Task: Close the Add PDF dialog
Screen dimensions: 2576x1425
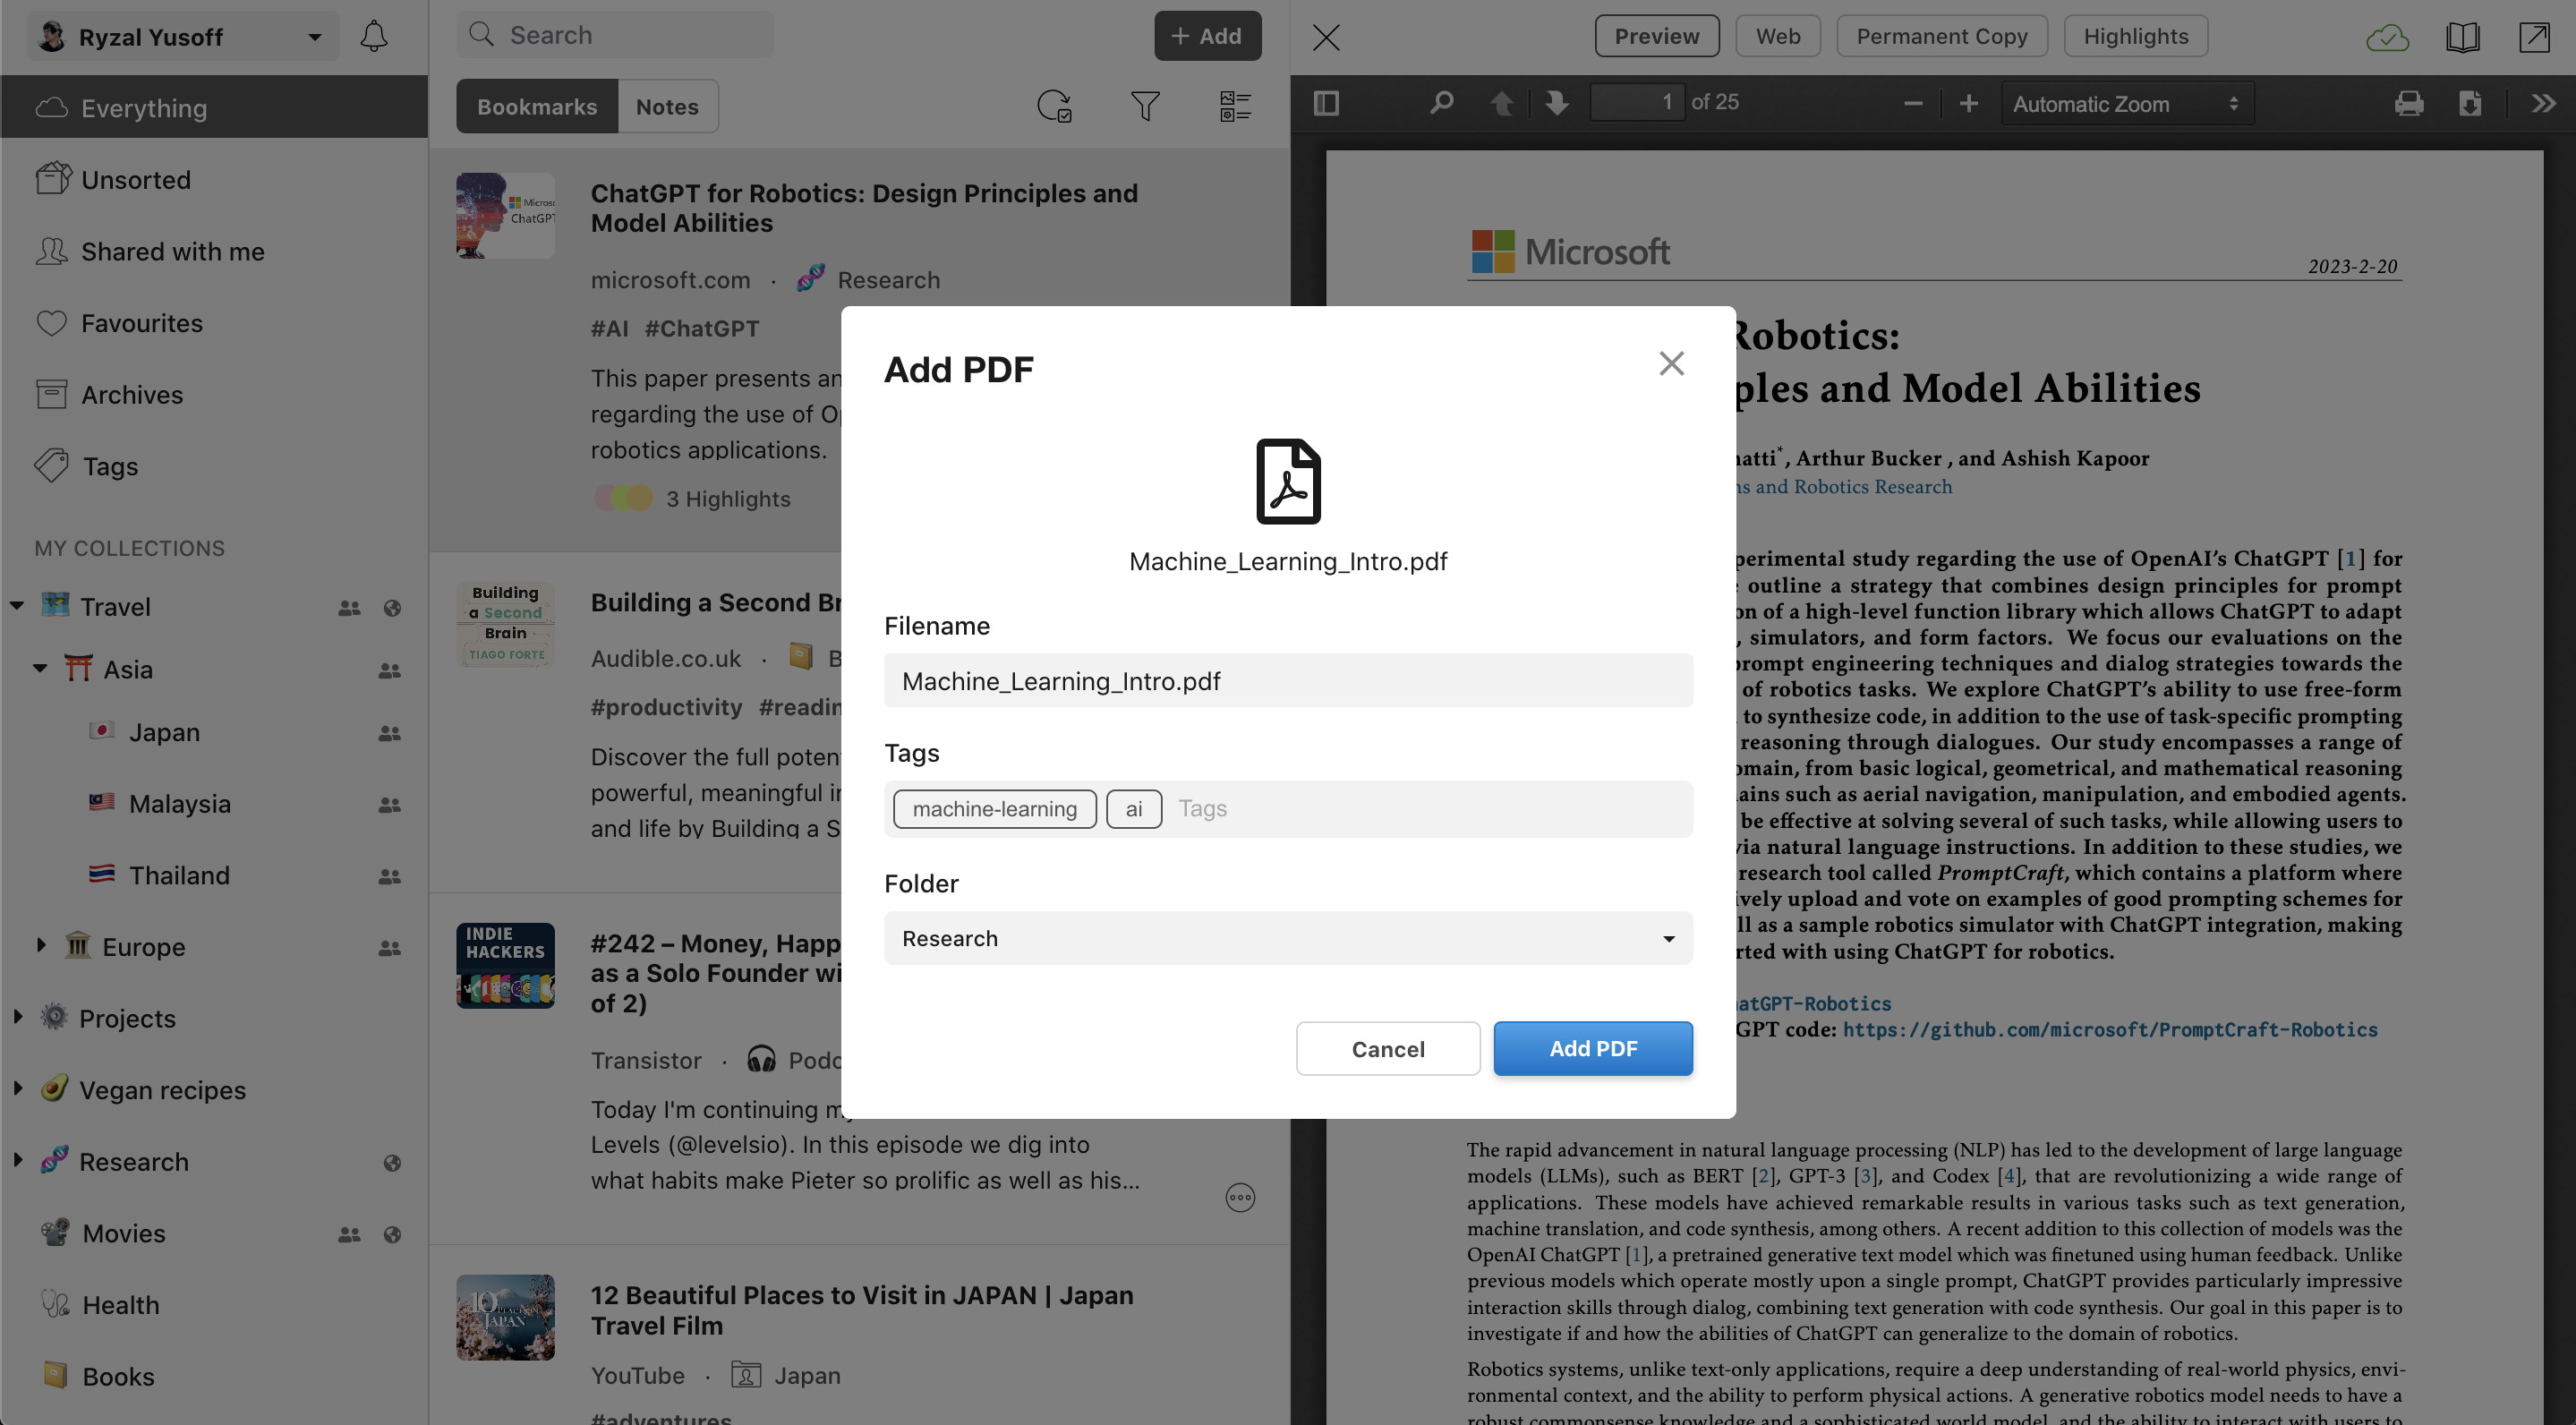Action: [1671, 363]
